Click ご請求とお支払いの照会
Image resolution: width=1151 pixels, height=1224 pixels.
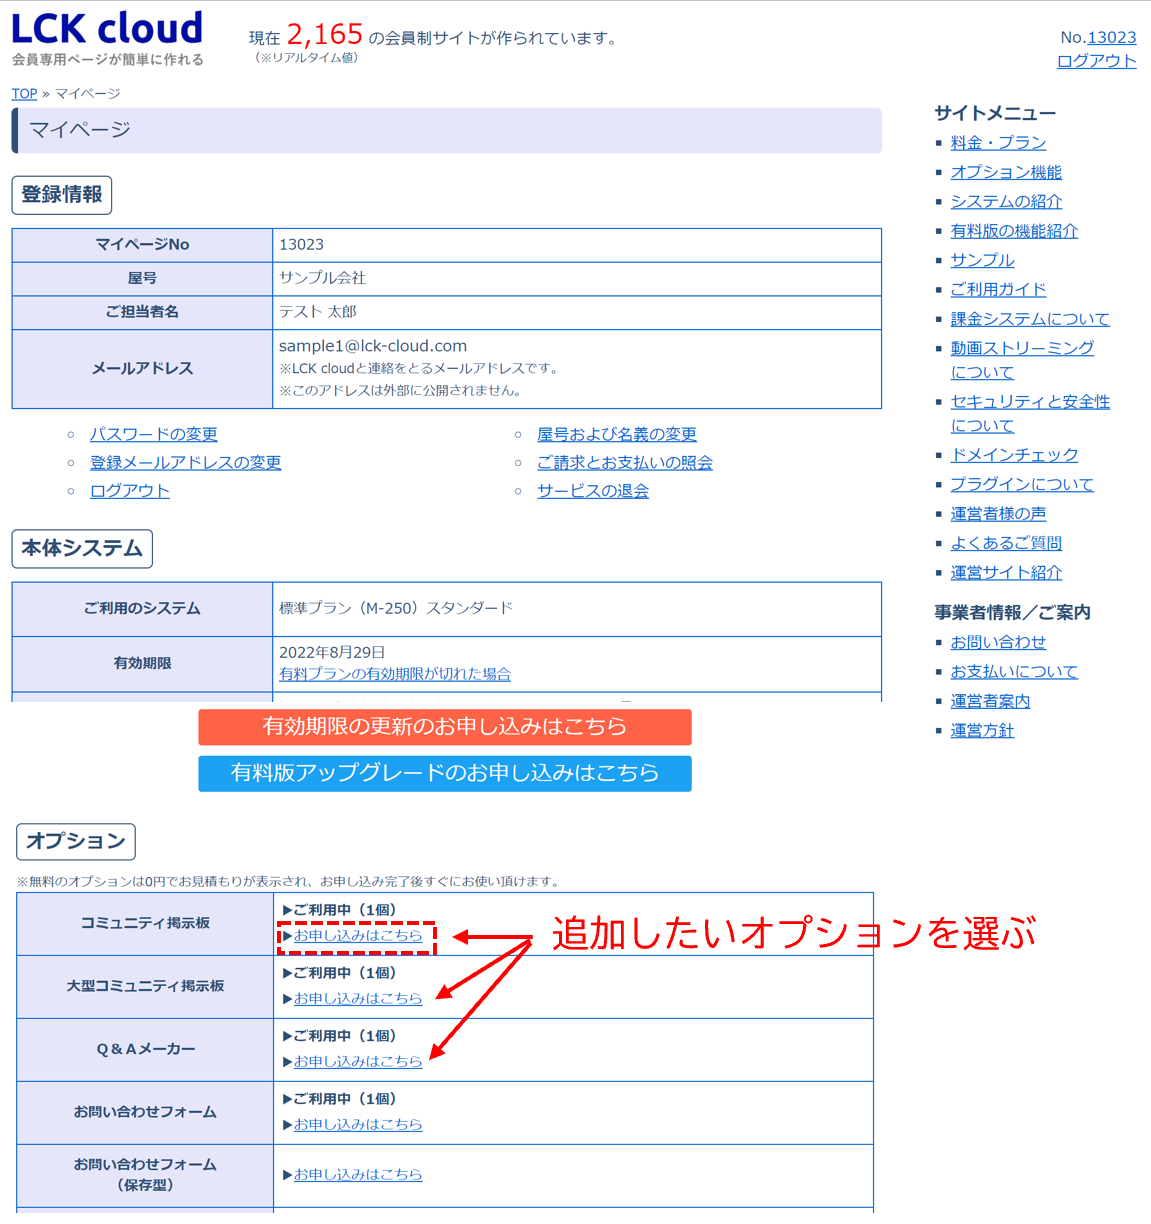(x=620, y=462)
